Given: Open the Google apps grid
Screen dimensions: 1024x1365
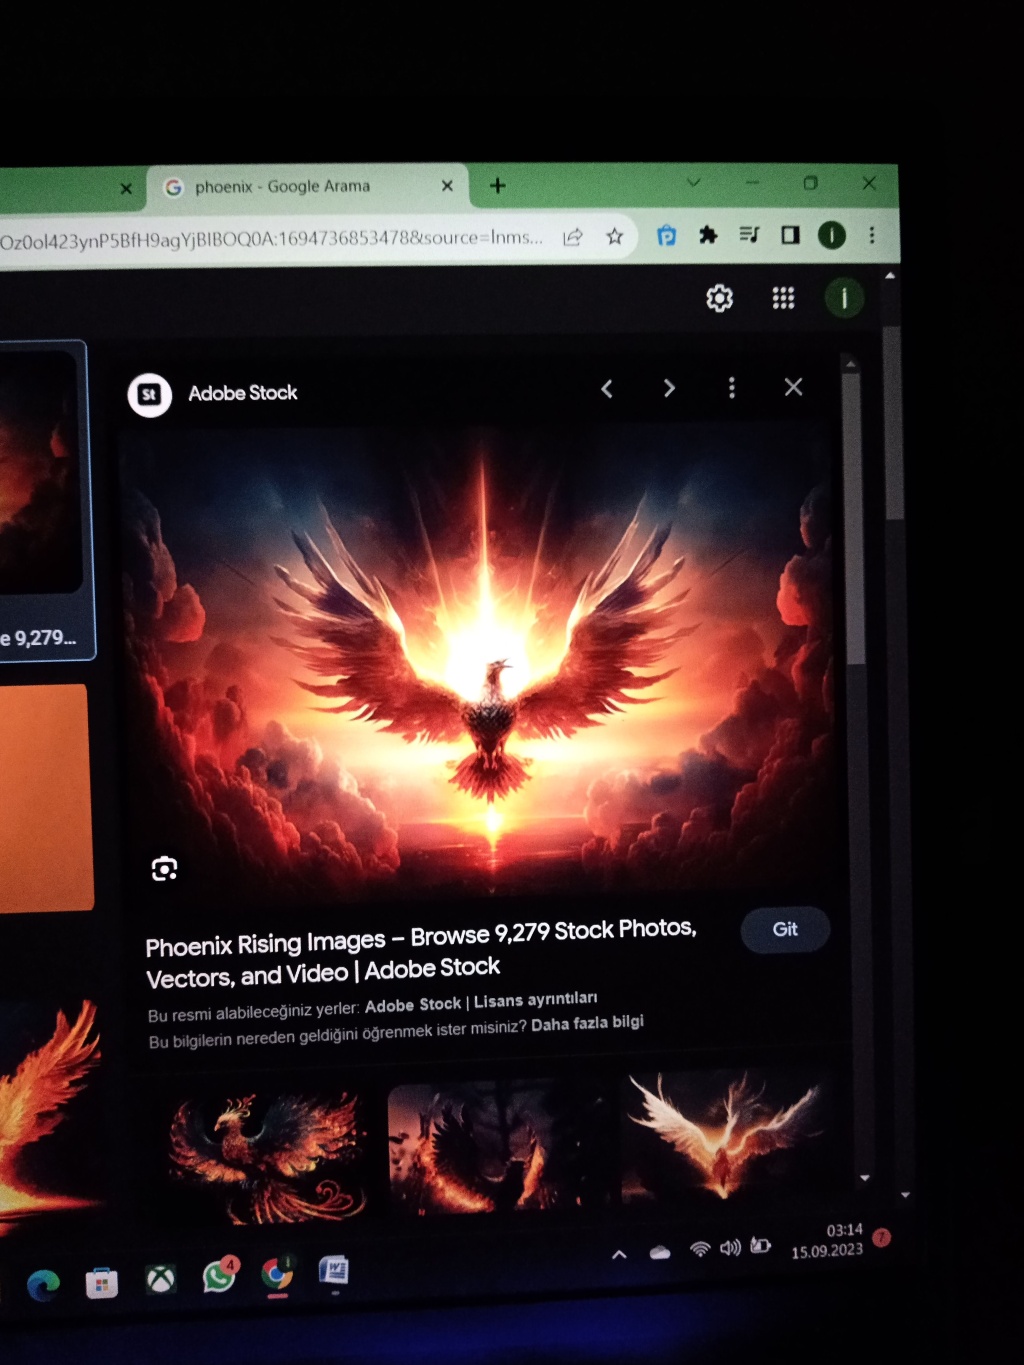Looking at the screenshot, I should point(783,298).
